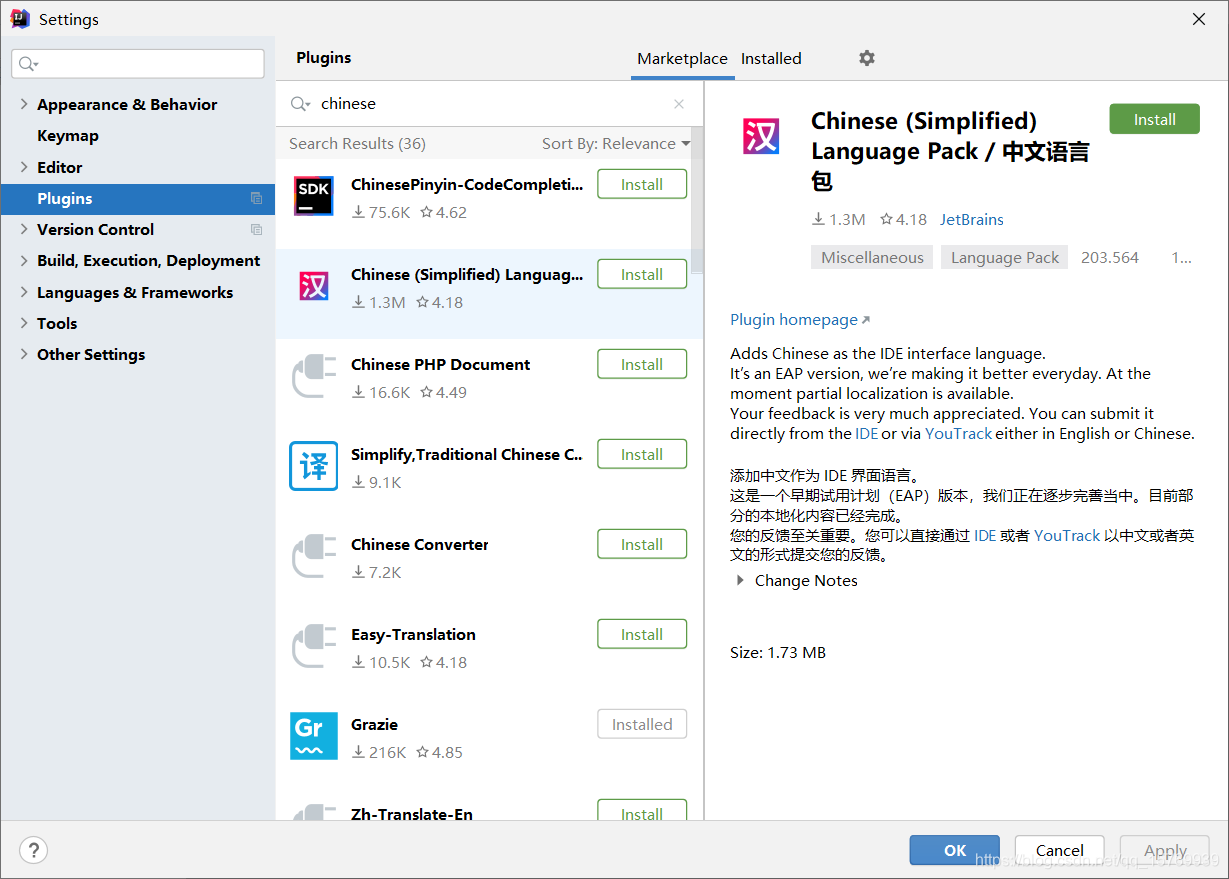Click the Simplify Traditional Chinese translate icon
This screenshot has height=879, width=1229.
[314, 466]
